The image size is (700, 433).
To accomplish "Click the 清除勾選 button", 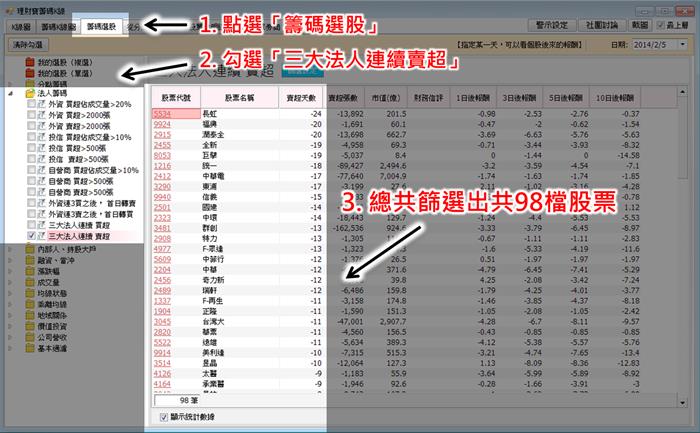I will 28,45.
